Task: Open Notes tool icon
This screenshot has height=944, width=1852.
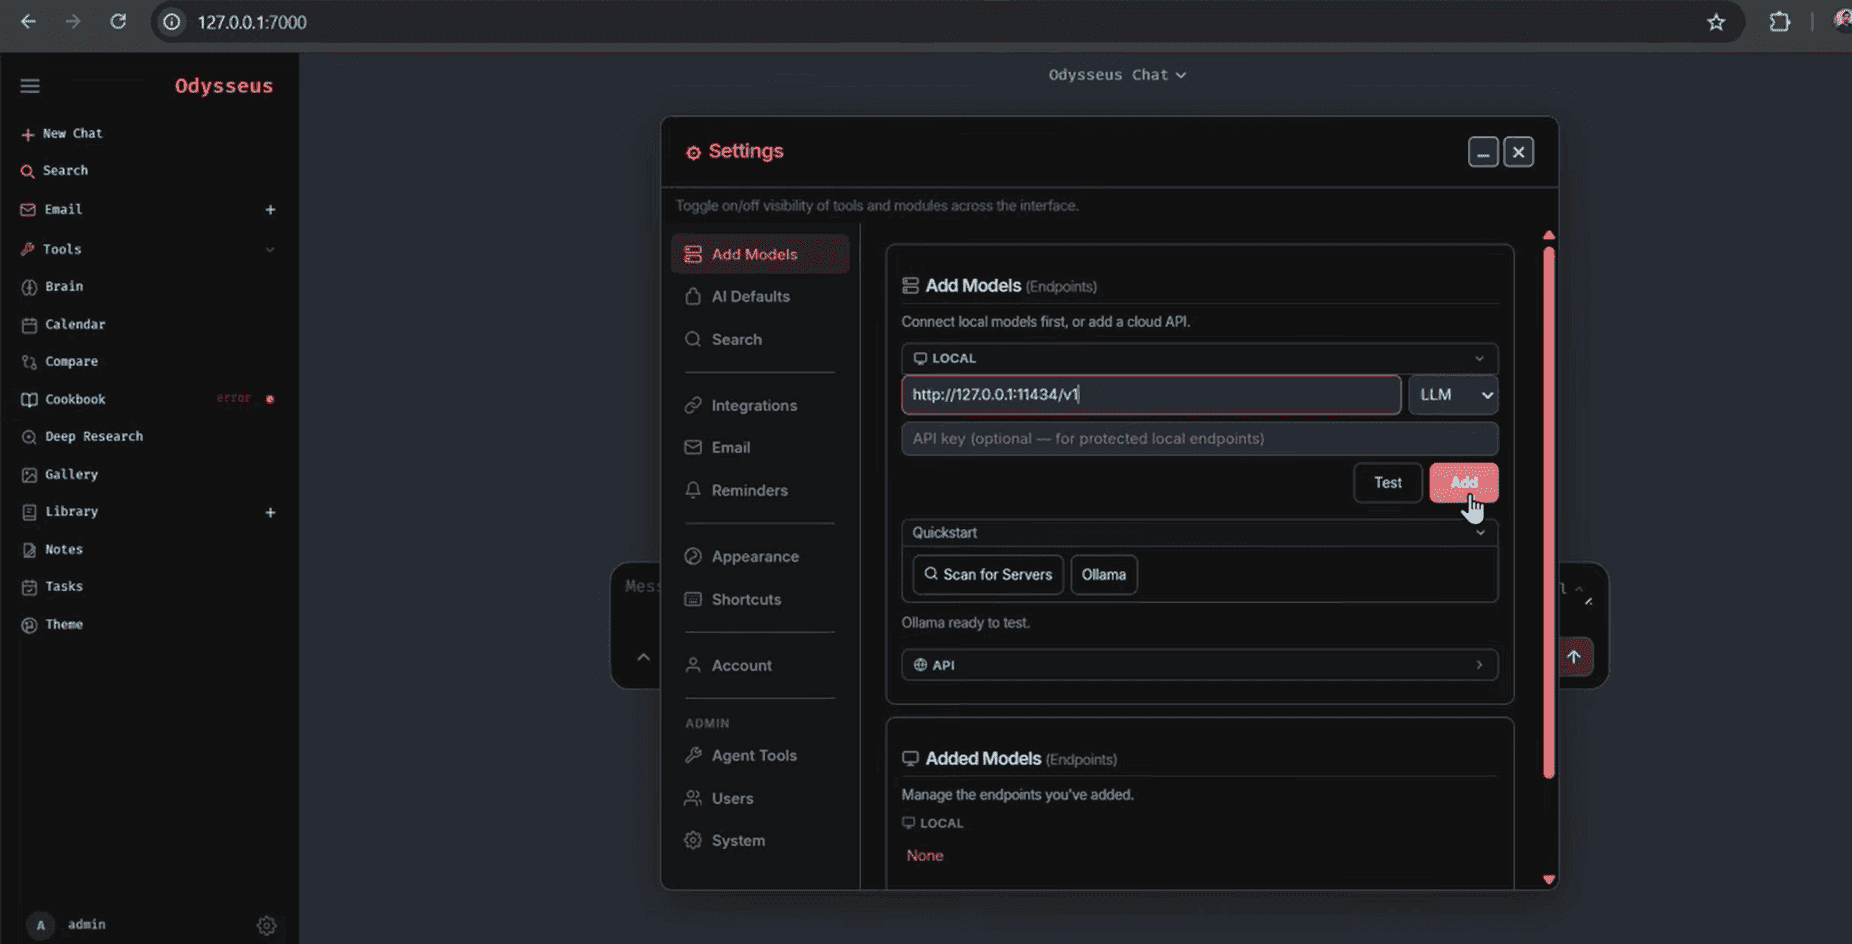Action: tap(29, 550)
